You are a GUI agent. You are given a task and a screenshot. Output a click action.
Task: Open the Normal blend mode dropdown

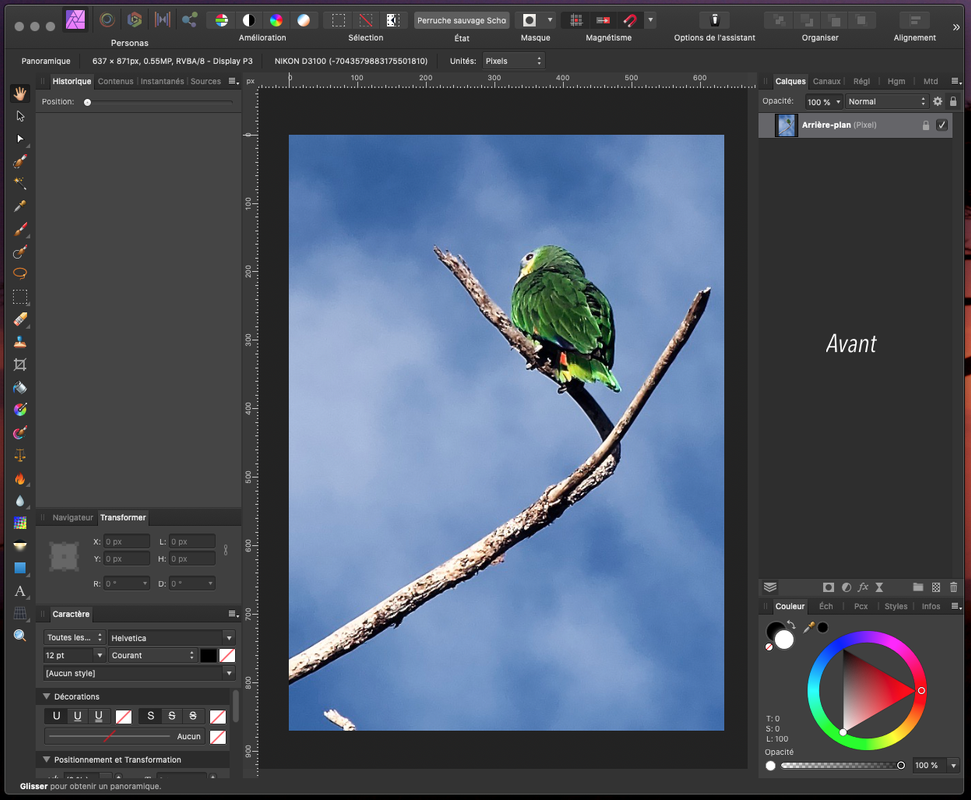(886, 102)
